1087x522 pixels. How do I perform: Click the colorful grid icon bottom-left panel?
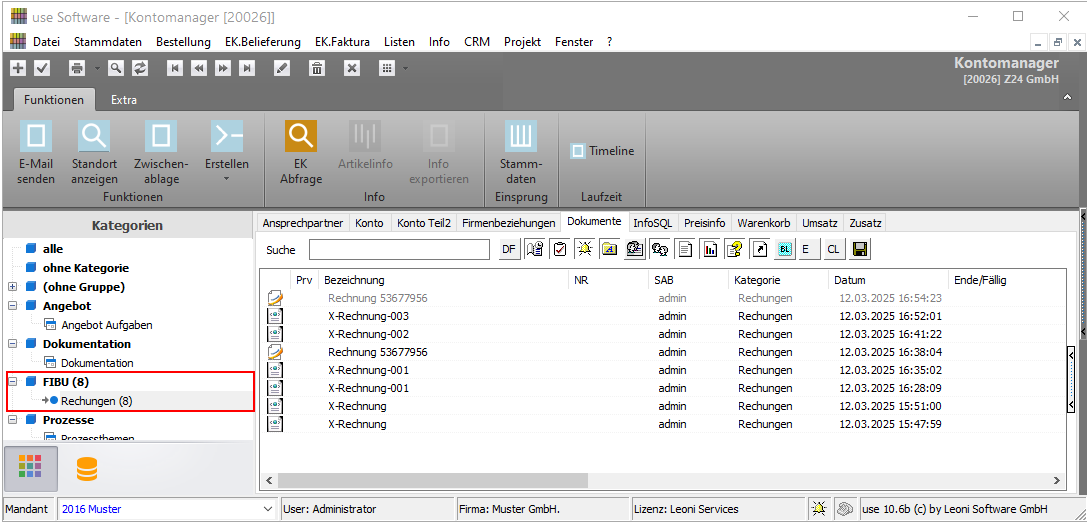point(30,469)
